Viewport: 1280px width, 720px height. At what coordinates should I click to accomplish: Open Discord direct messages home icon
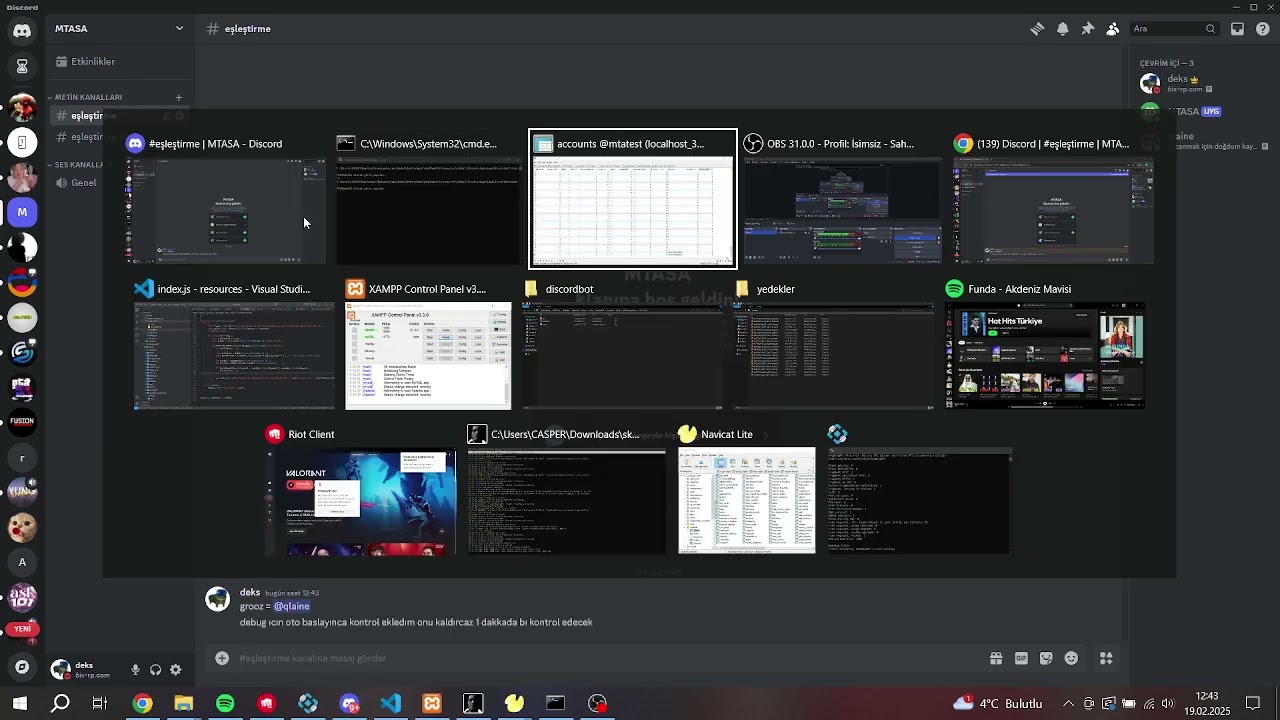[22, 31]
